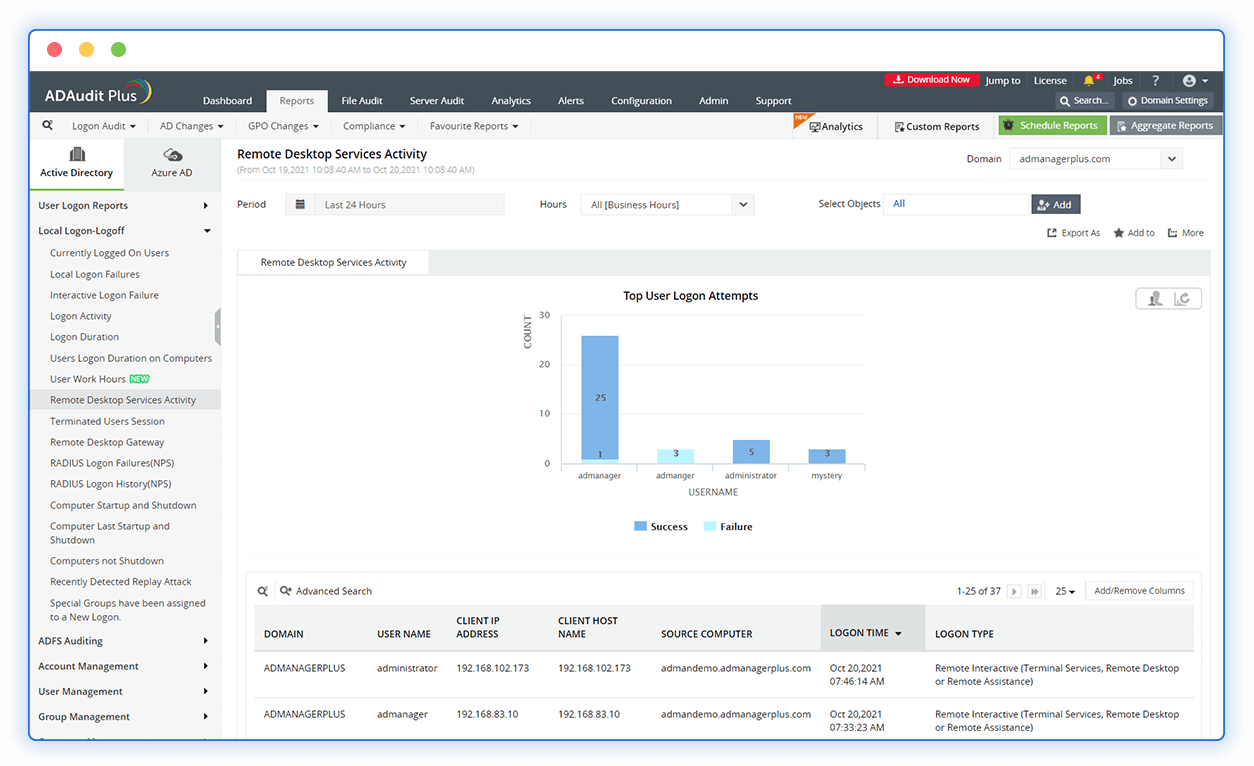
Task: Click the green Add button
Action: coord(1055,204)
